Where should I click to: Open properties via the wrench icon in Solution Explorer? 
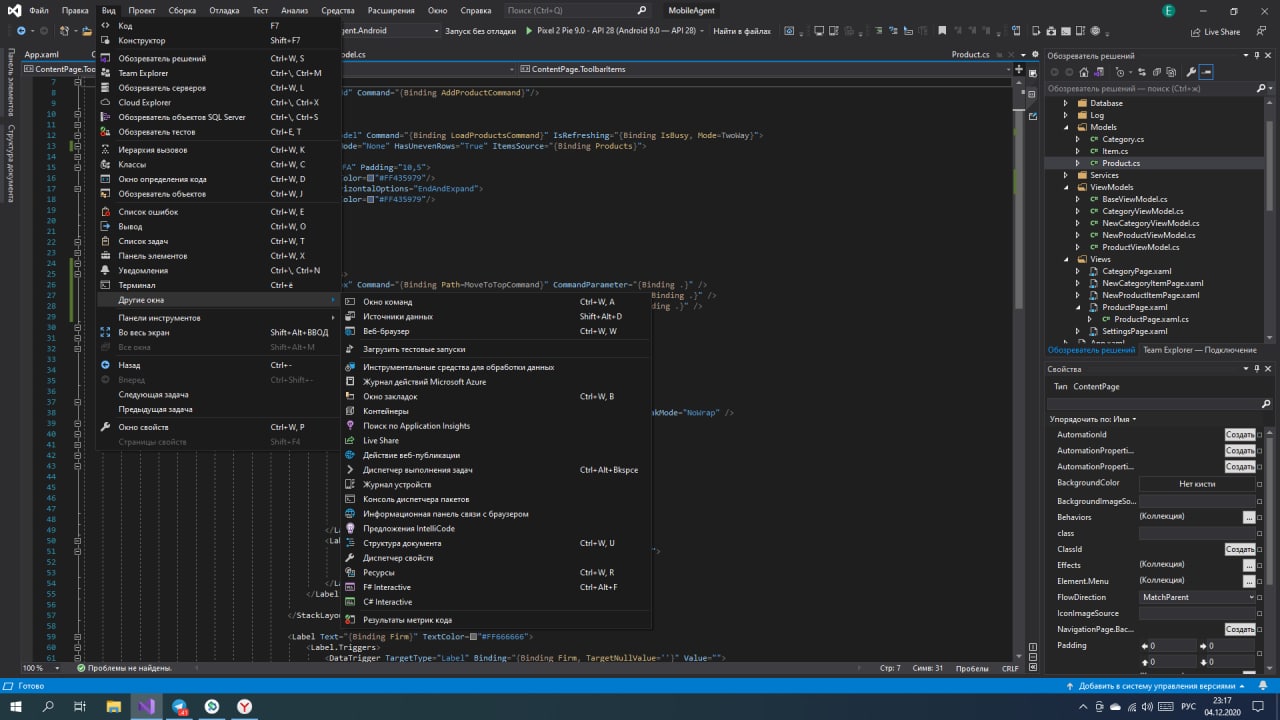[1191, 72]
